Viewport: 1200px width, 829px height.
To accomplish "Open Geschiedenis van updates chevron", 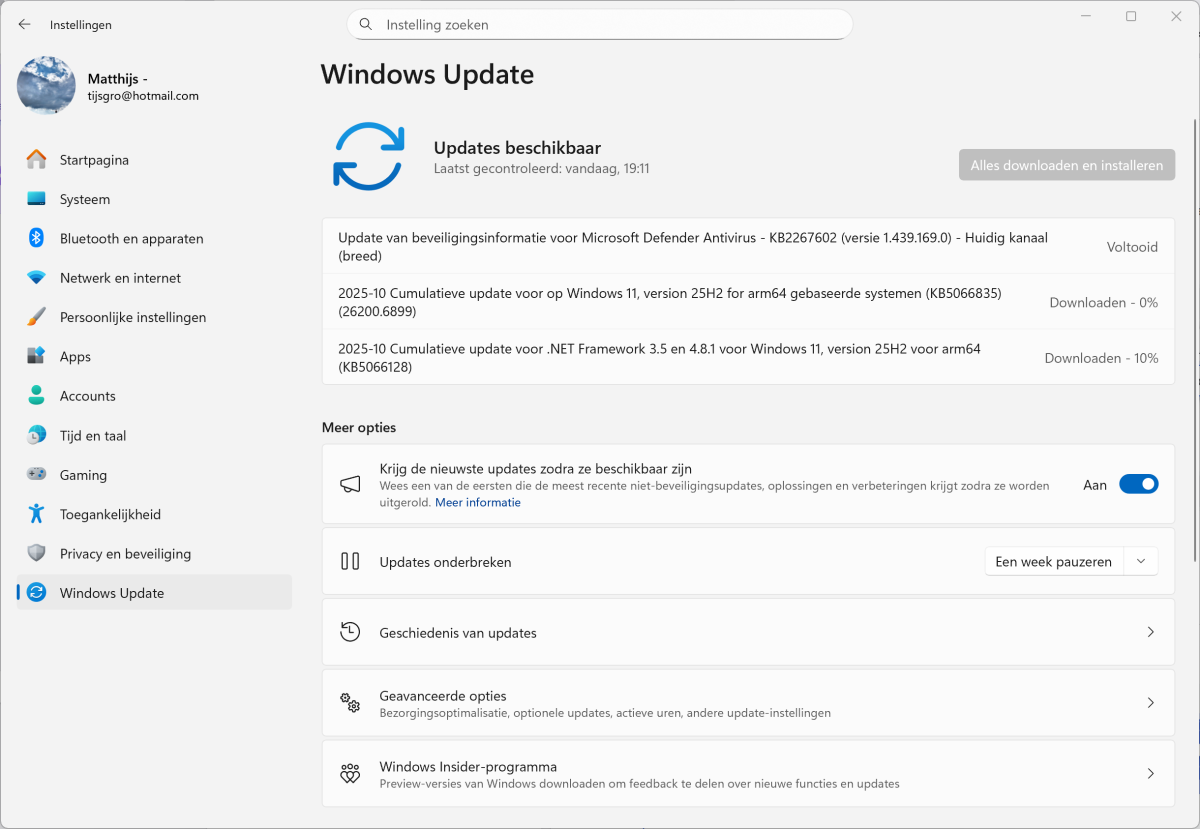I will click(1150, 632).
